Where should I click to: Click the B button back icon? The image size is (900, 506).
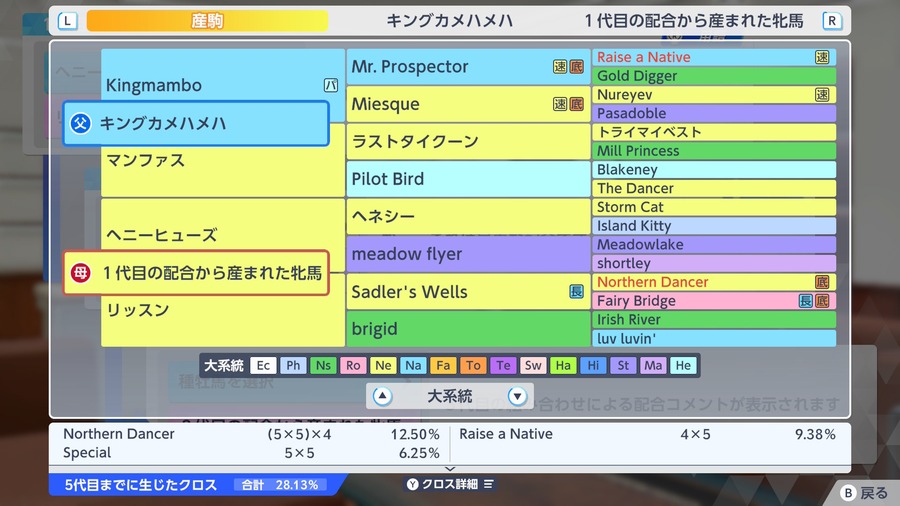(x=848, y=493)
